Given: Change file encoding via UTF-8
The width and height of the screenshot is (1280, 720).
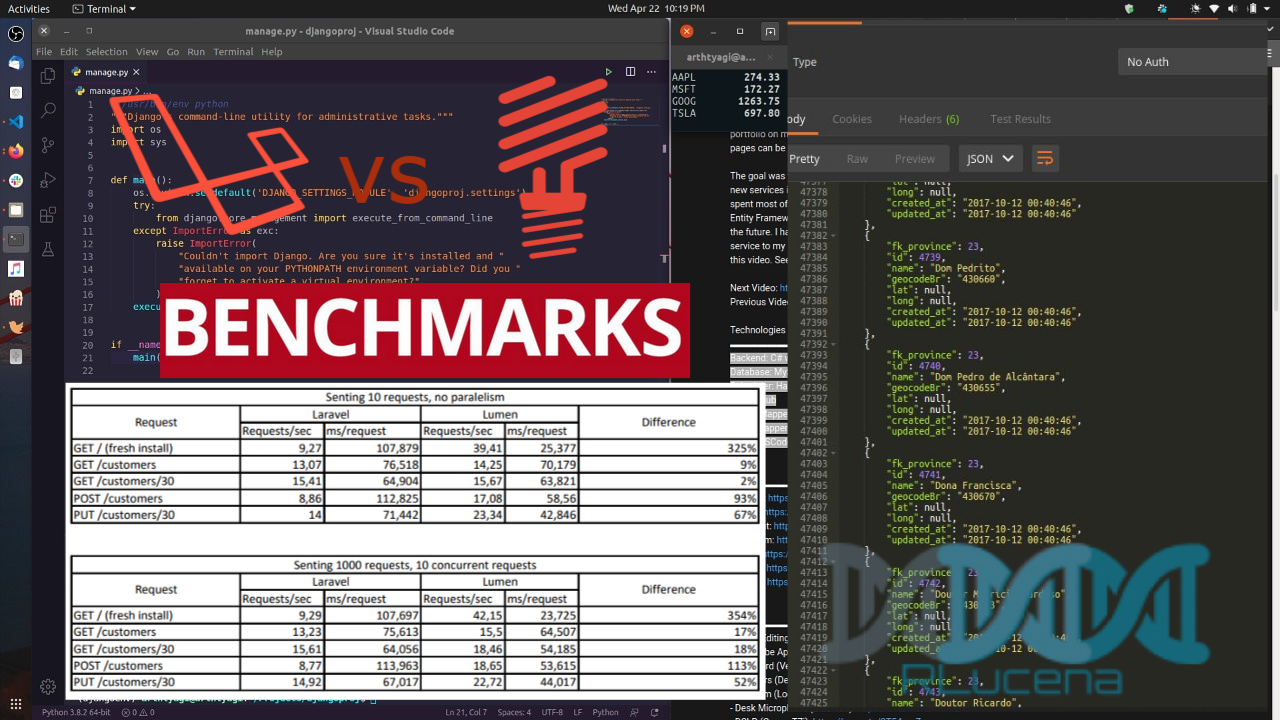Looking at the screenshot, I should coord(553,712).
